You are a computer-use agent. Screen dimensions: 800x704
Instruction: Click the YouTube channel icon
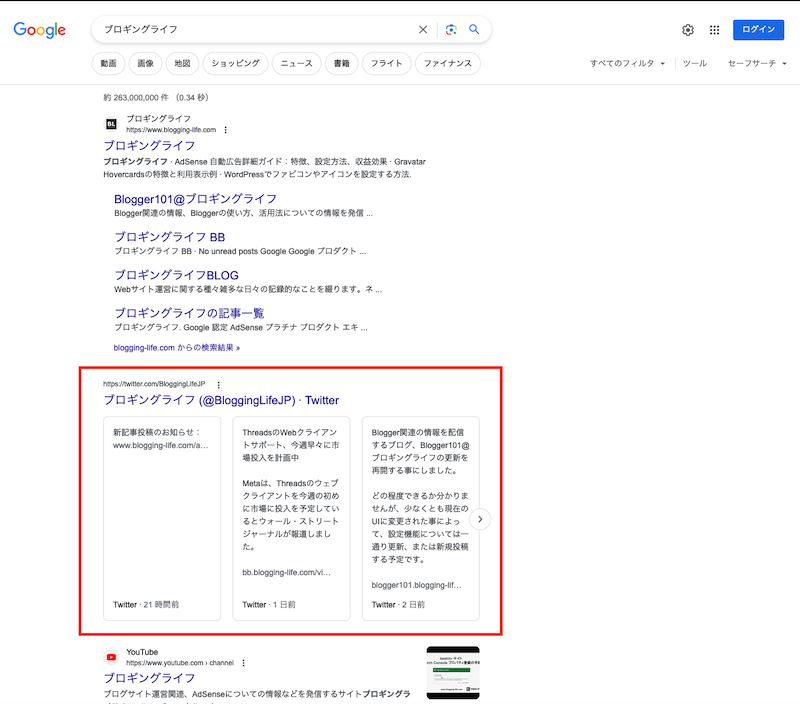click(x=111, y=657)
